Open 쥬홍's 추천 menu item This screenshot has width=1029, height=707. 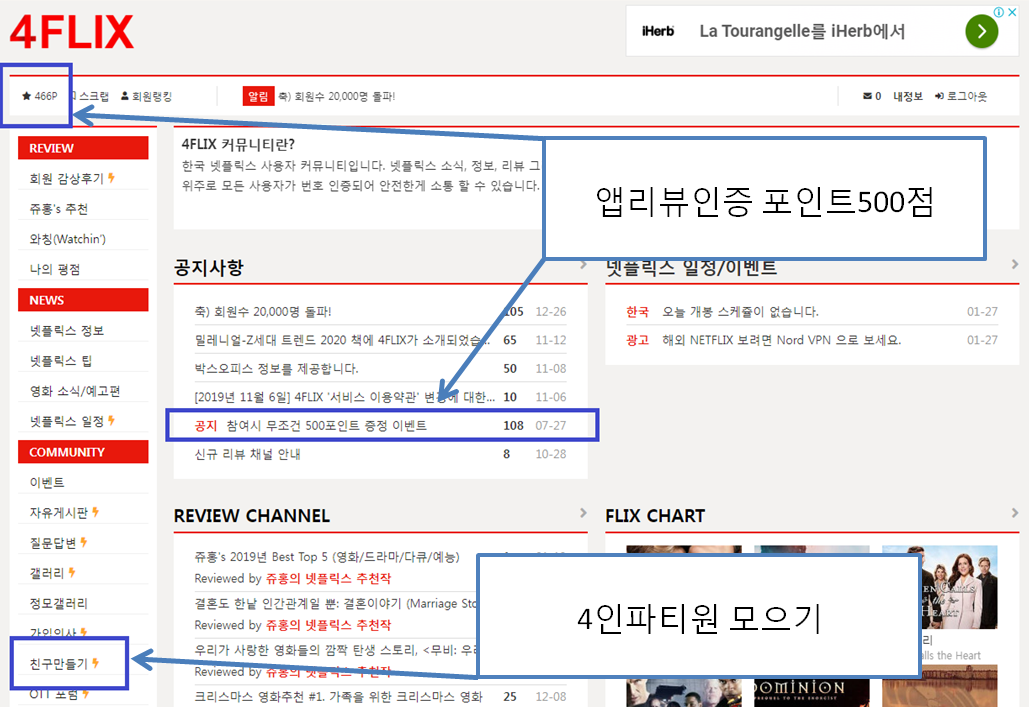click(x=58, y=209)
